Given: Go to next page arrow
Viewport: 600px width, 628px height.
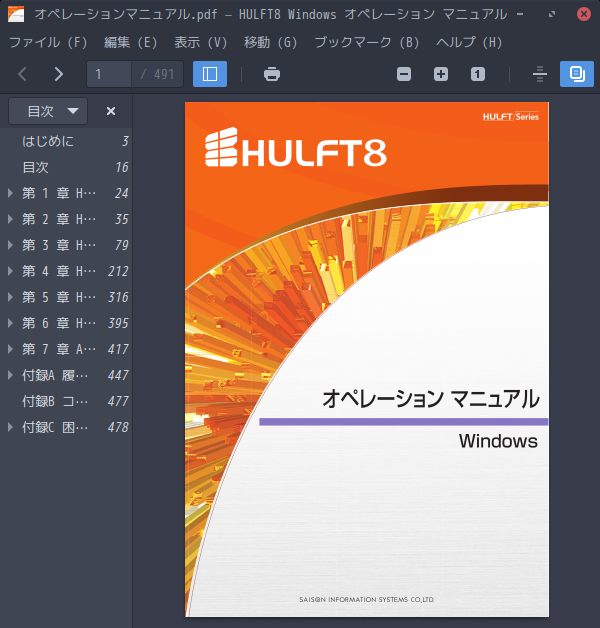Looking at the screenshot, I should pos(58,74).
